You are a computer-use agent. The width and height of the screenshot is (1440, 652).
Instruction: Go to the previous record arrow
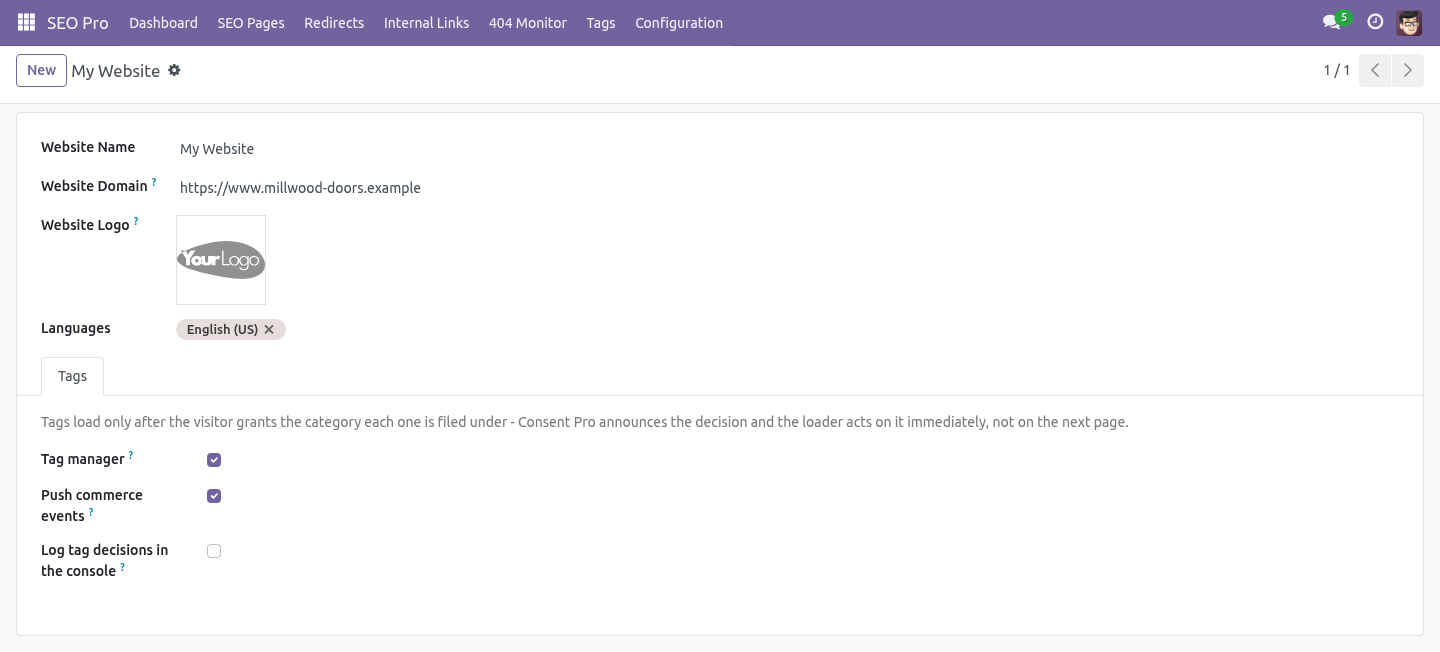(x=1375, y=70)
